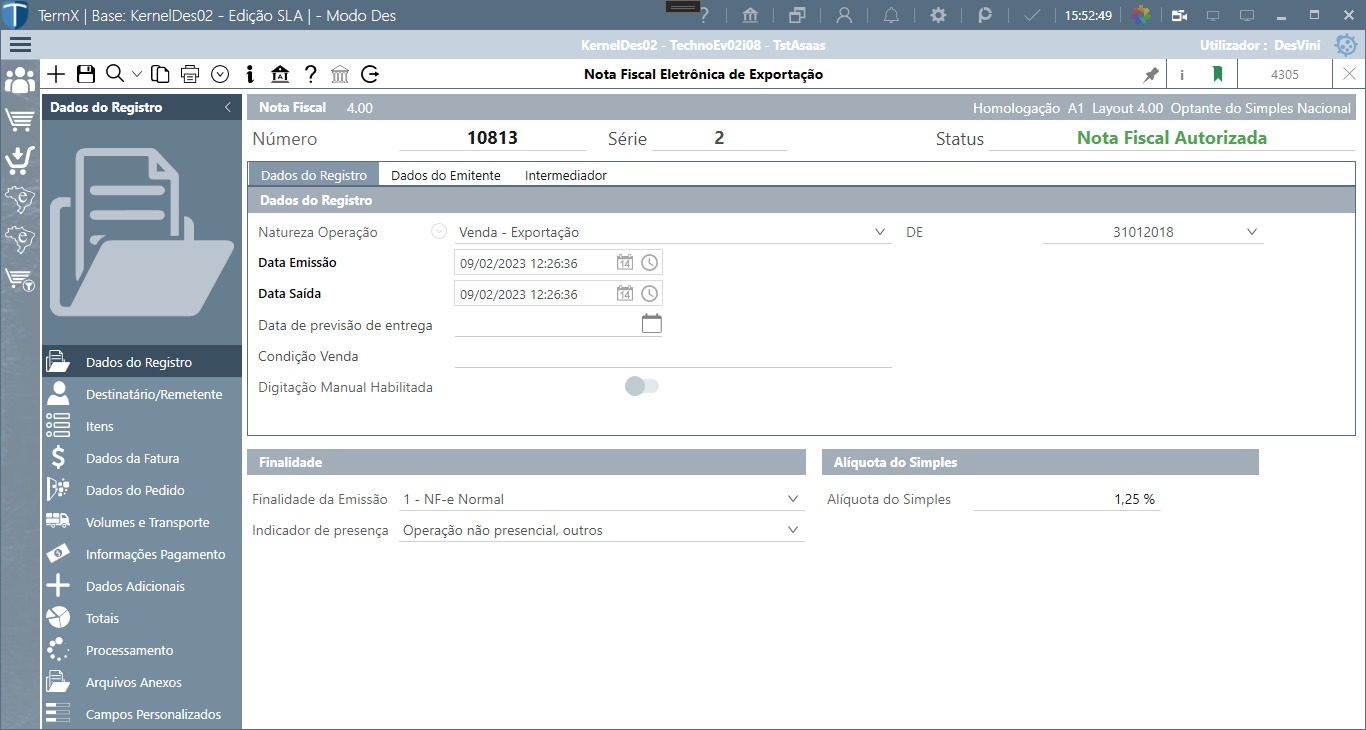The width and height of the screenshot is (1366, 730).
Task: Select Dados do Registro in side navigation
Action: click(x=142, y=362)
